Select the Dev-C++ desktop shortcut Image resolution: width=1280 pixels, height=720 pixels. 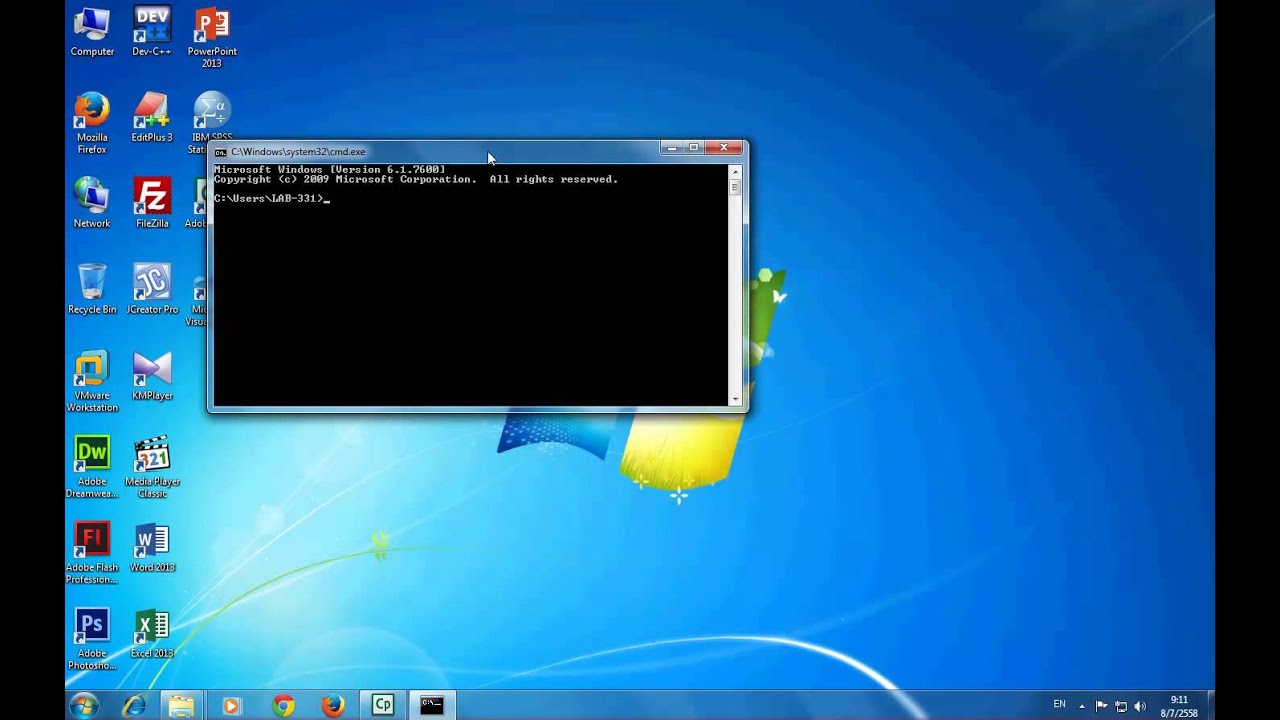click(152, 32)
